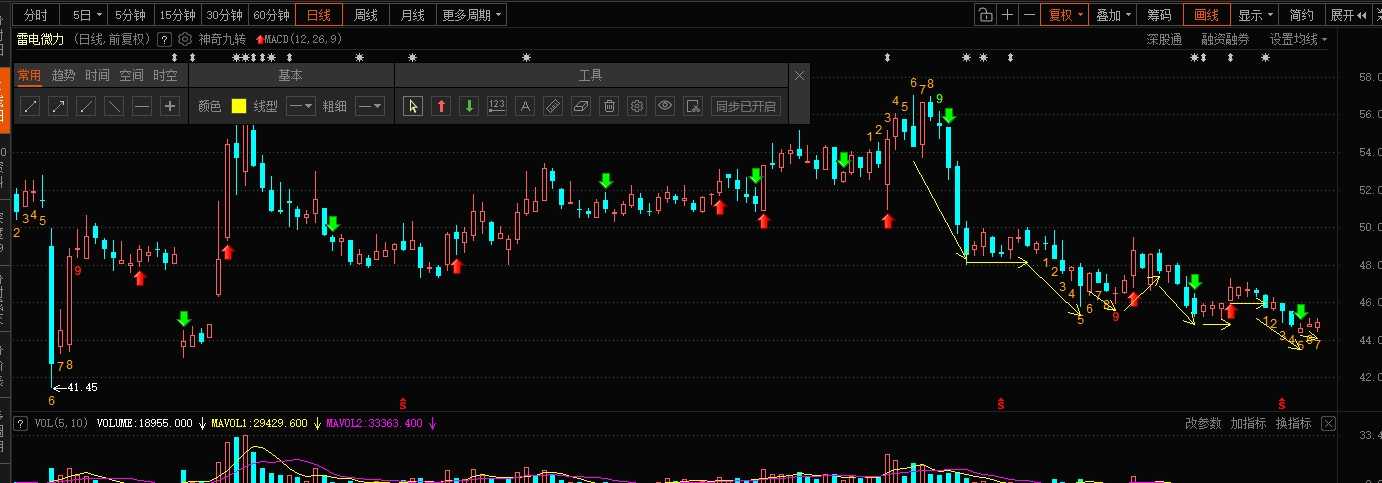
Task: Switch to 分时 intraday chart
Action: coord(34,15)
